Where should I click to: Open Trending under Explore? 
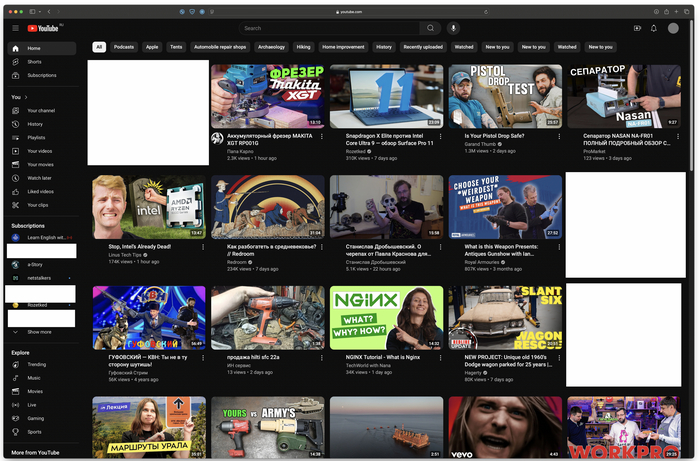[36, 364]
